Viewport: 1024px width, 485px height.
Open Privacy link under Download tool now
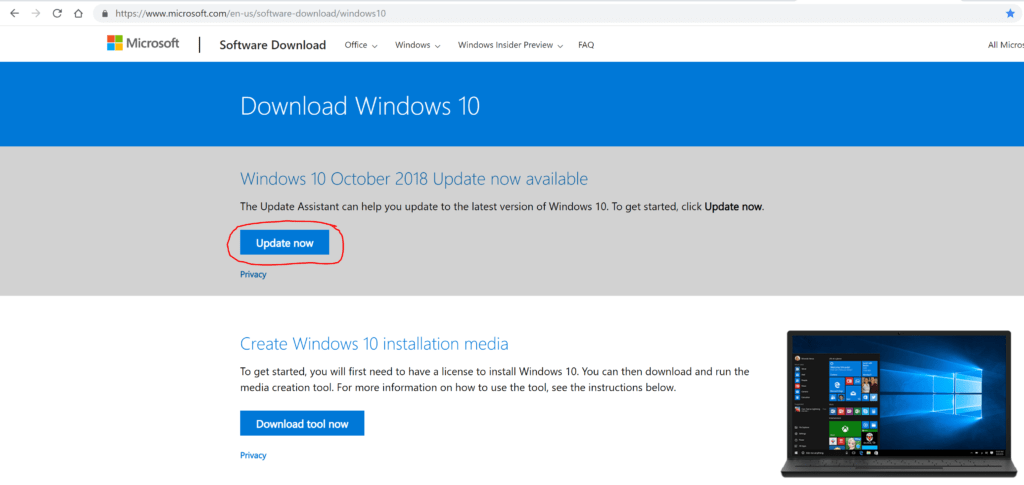tap(253, 455)
